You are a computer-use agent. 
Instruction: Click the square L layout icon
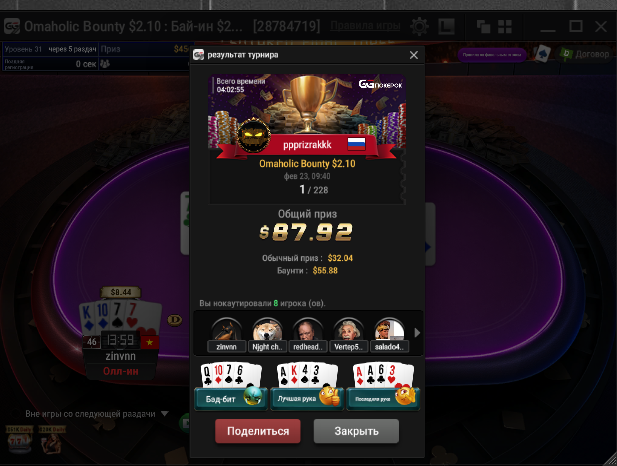click(x=446, y=27)
